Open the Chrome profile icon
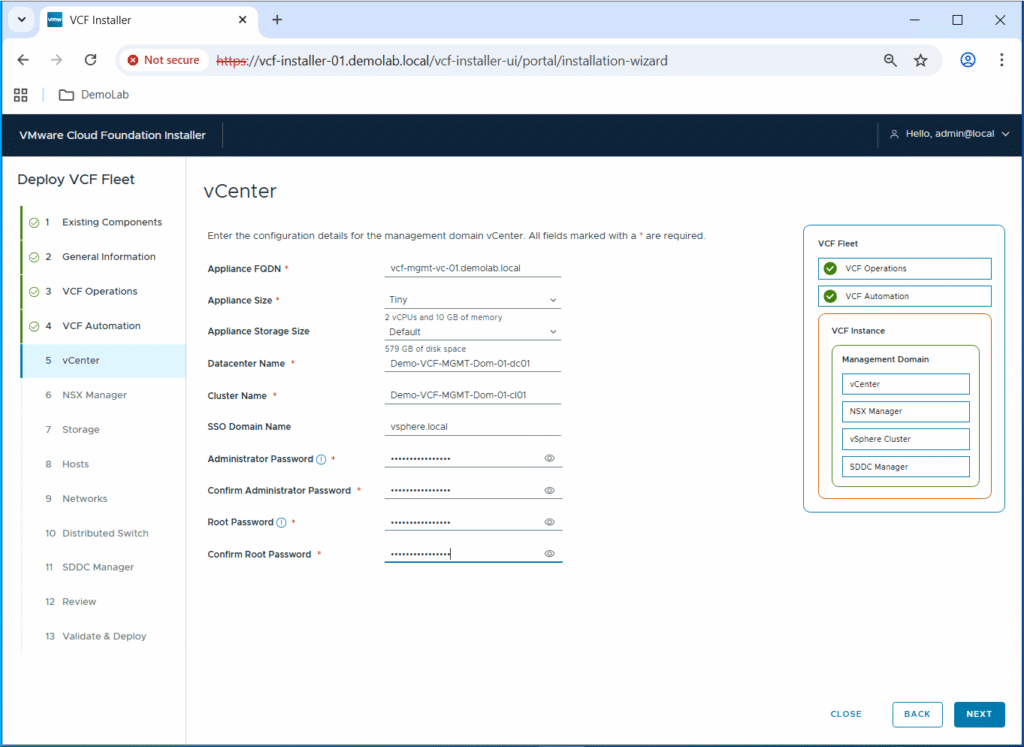Screen dimensions: 1024x747 (x=967, y=60)
